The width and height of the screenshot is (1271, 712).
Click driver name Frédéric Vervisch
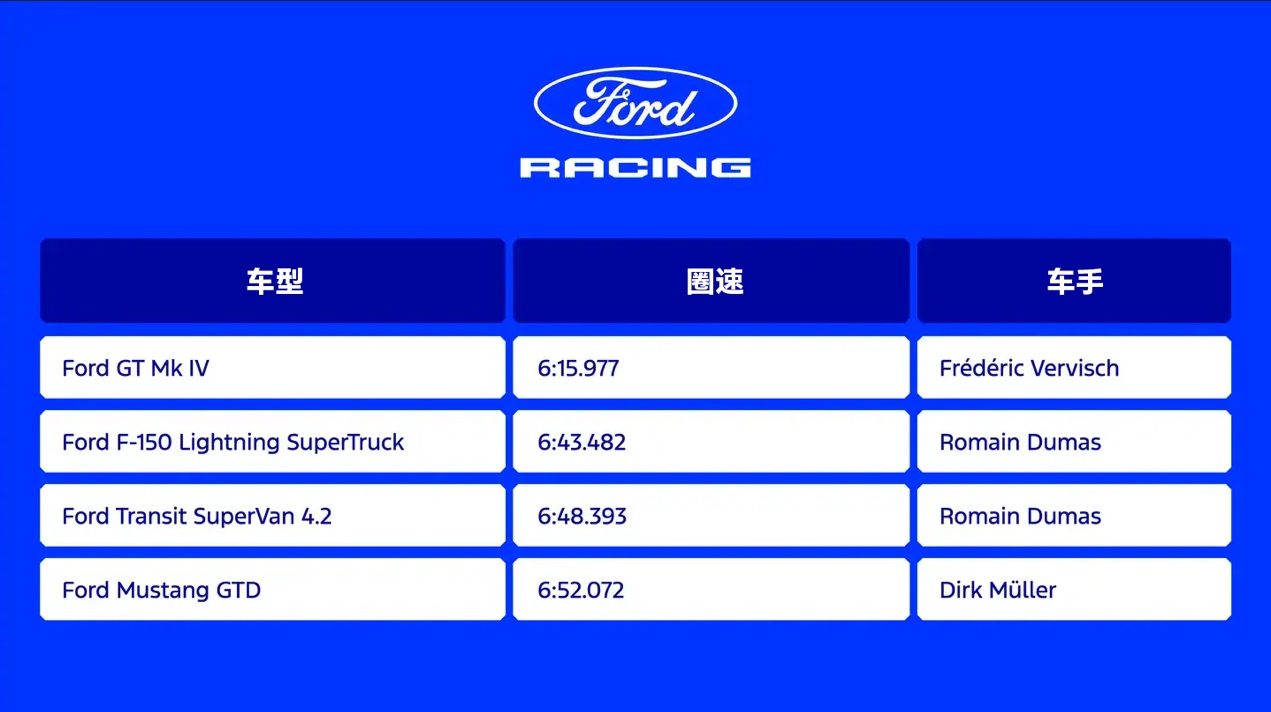1029,368
